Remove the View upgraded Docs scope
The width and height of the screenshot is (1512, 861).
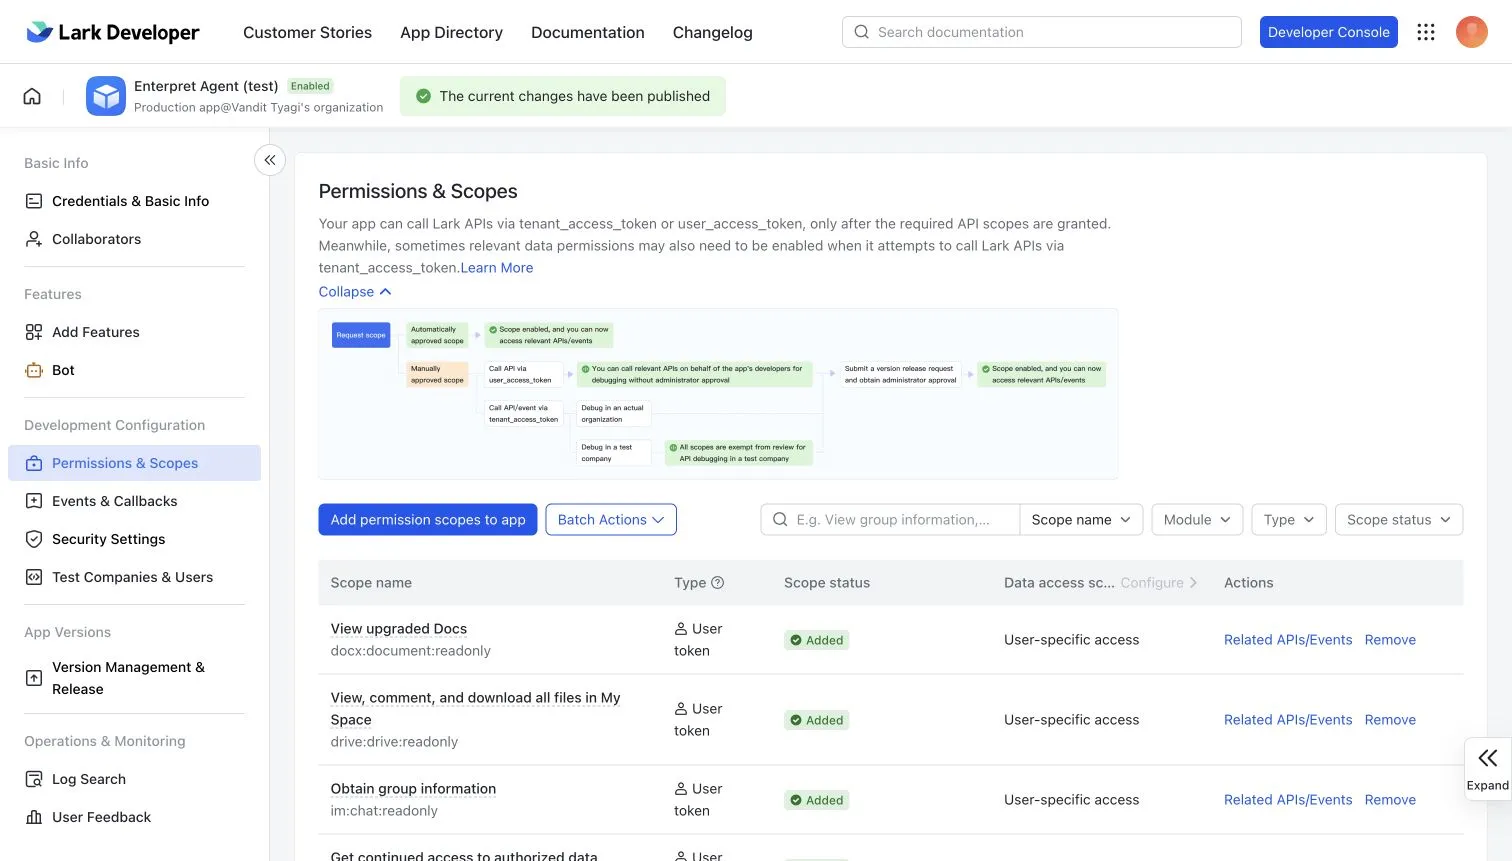coord(1390,640)
